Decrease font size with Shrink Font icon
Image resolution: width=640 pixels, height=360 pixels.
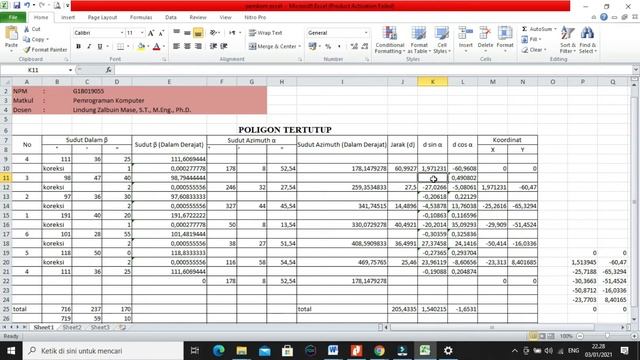pos(161,33)
